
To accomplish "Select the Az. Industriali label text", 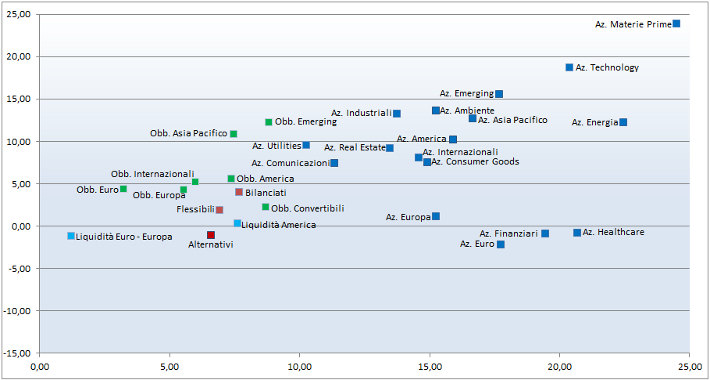I will [361, 113].
